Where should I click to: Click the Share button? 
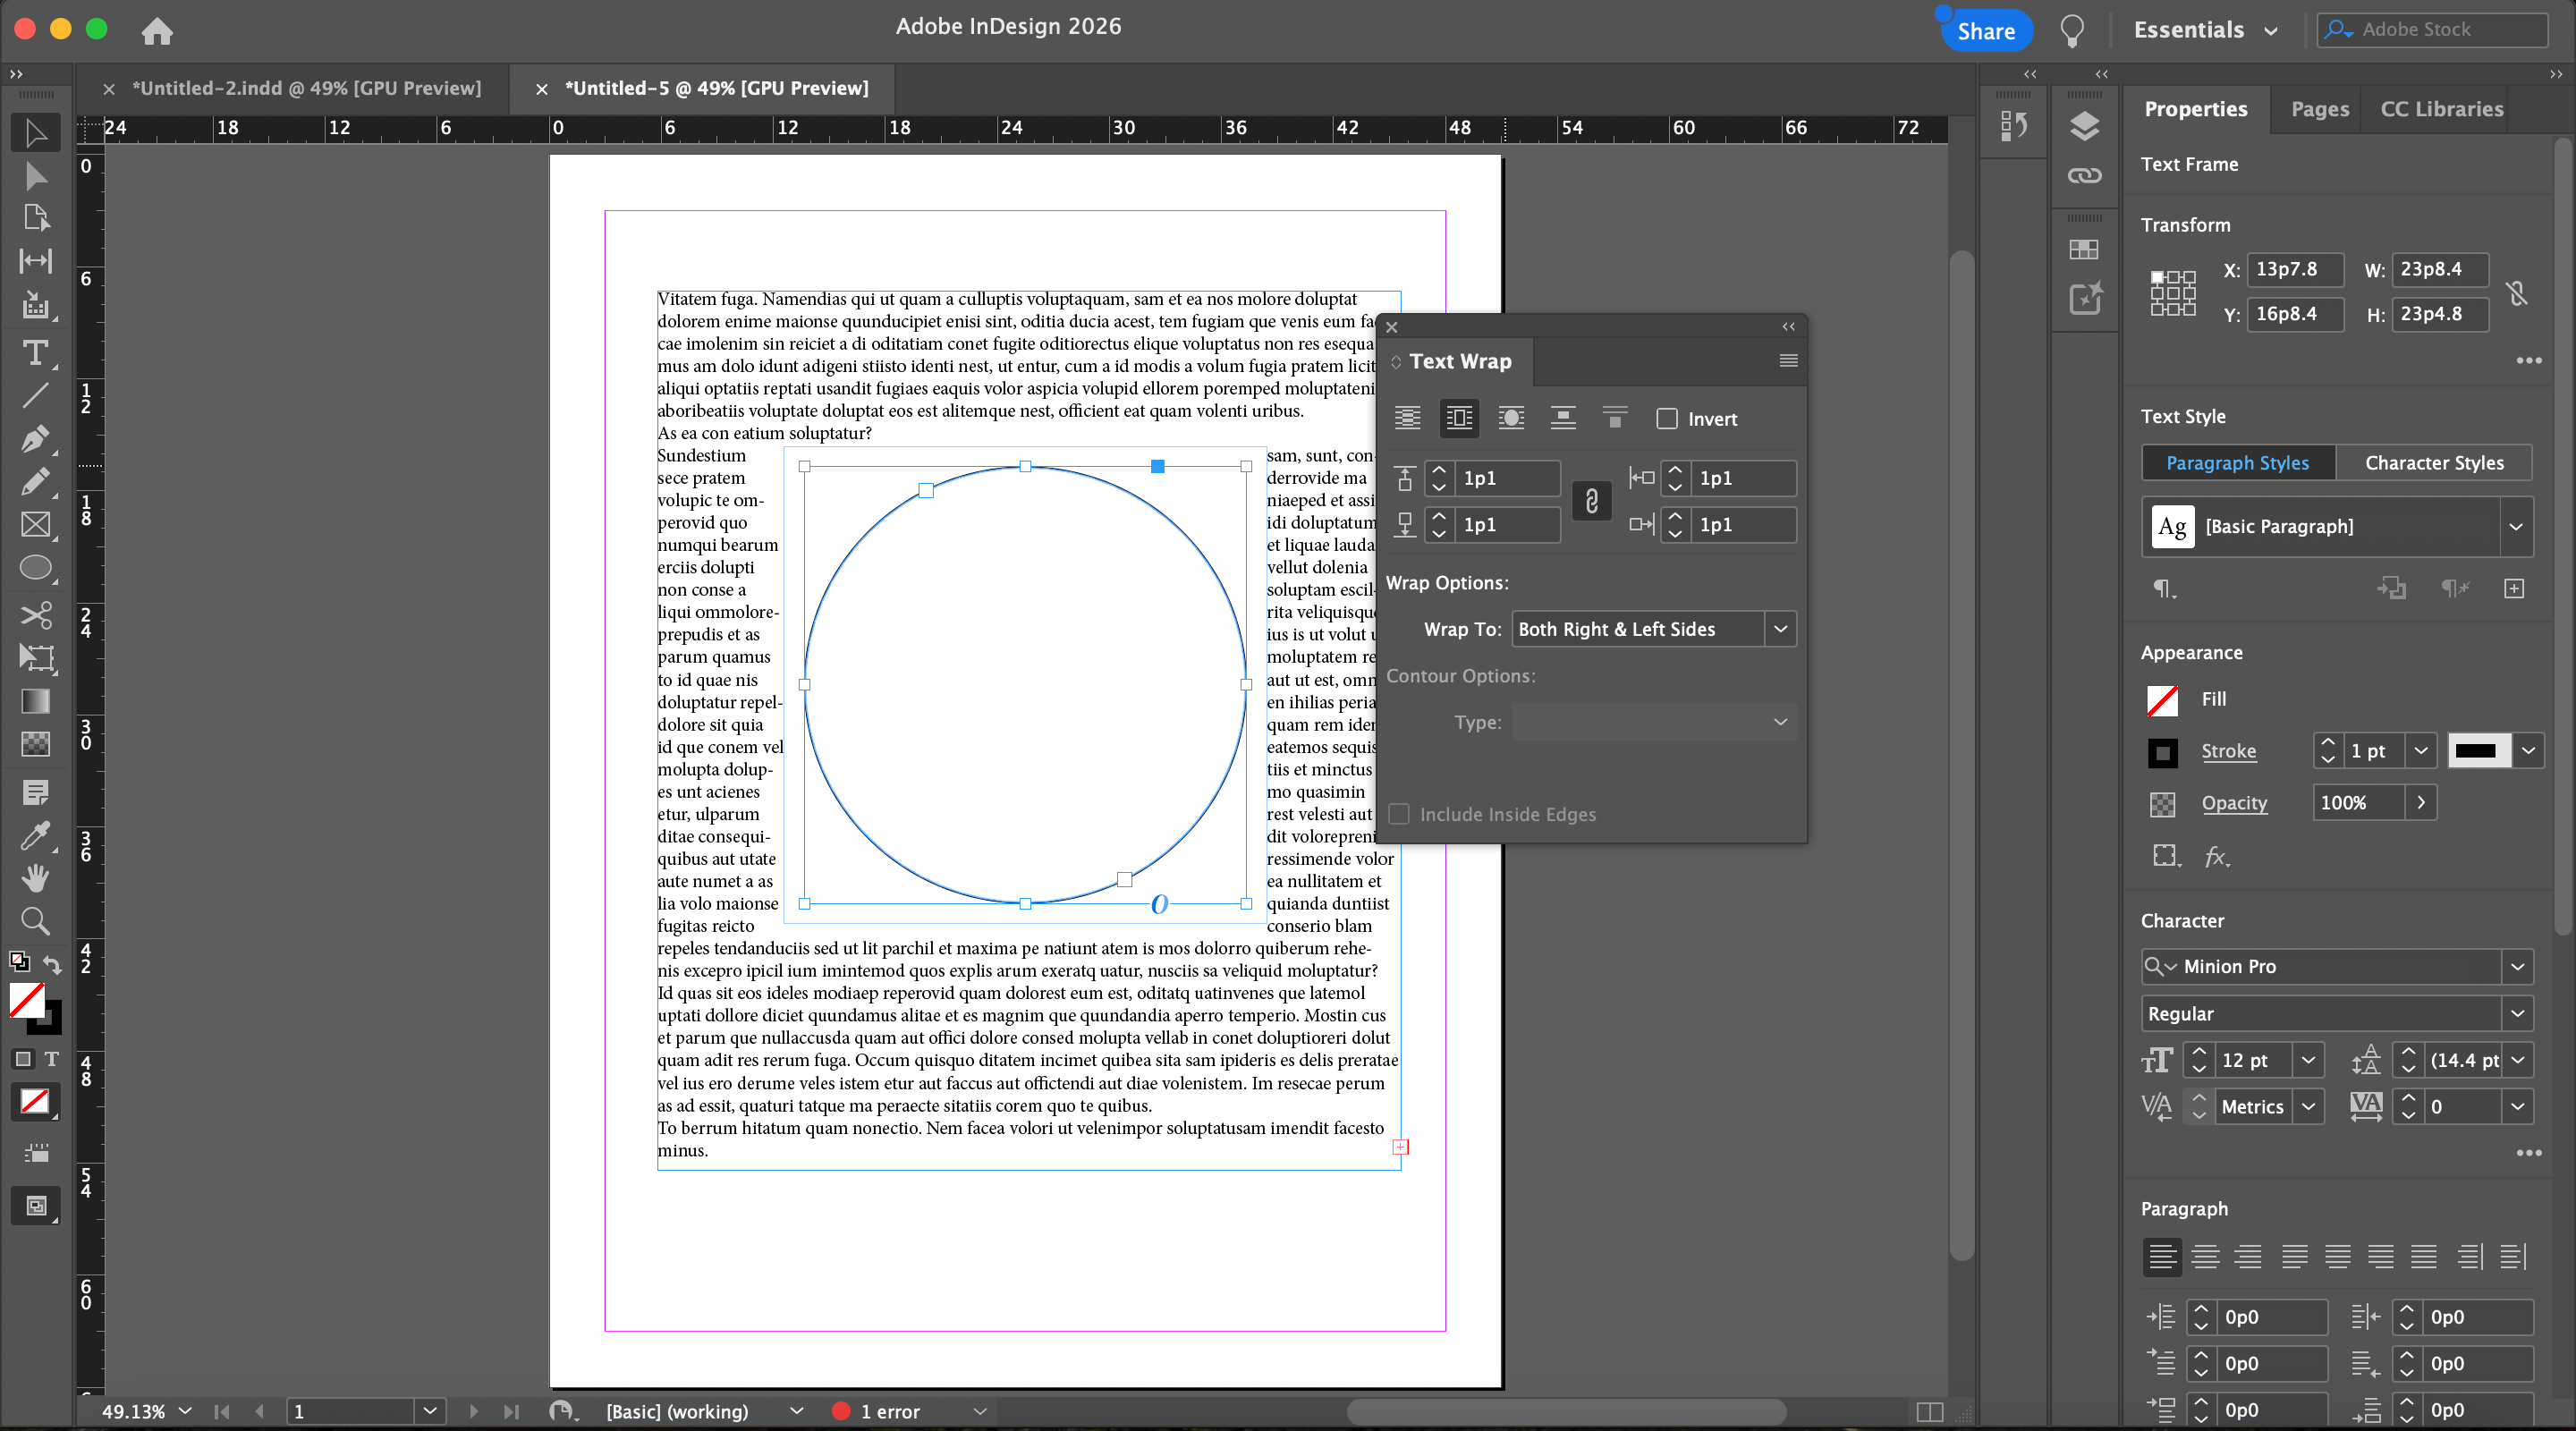tap(1985, 31)
